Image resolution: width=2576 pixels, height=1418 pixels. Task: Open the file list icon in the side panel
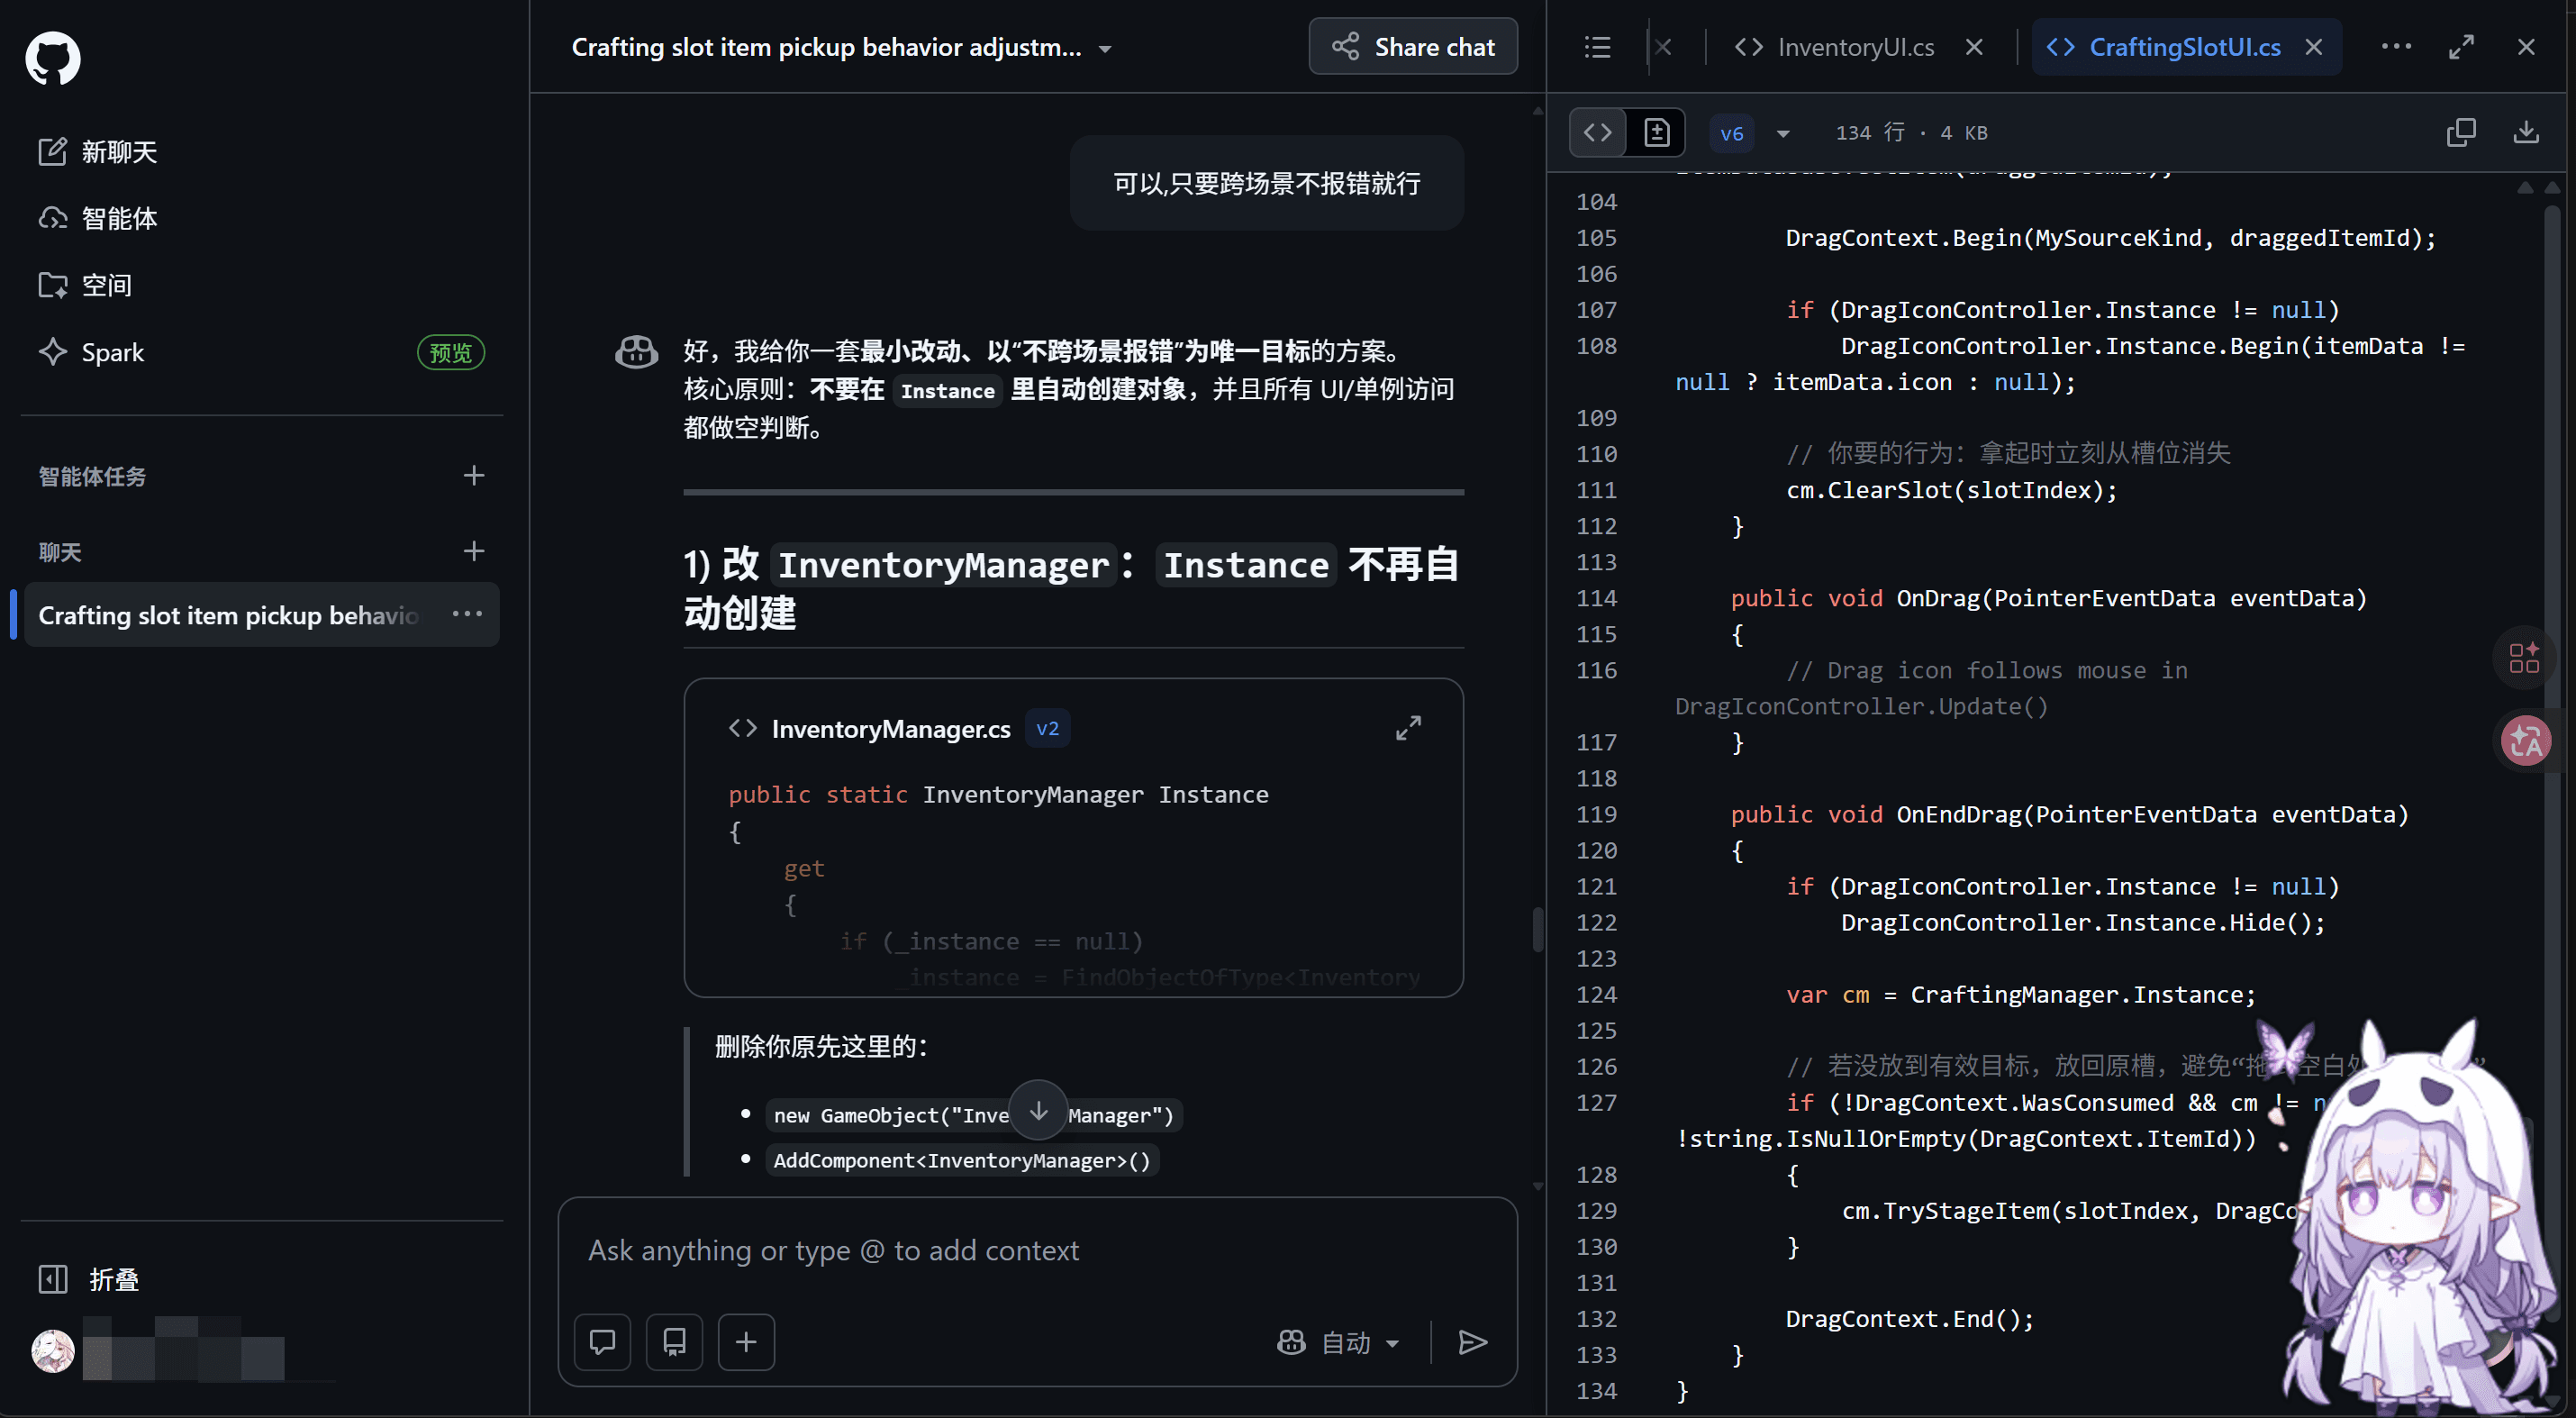tap(1597, 47)
